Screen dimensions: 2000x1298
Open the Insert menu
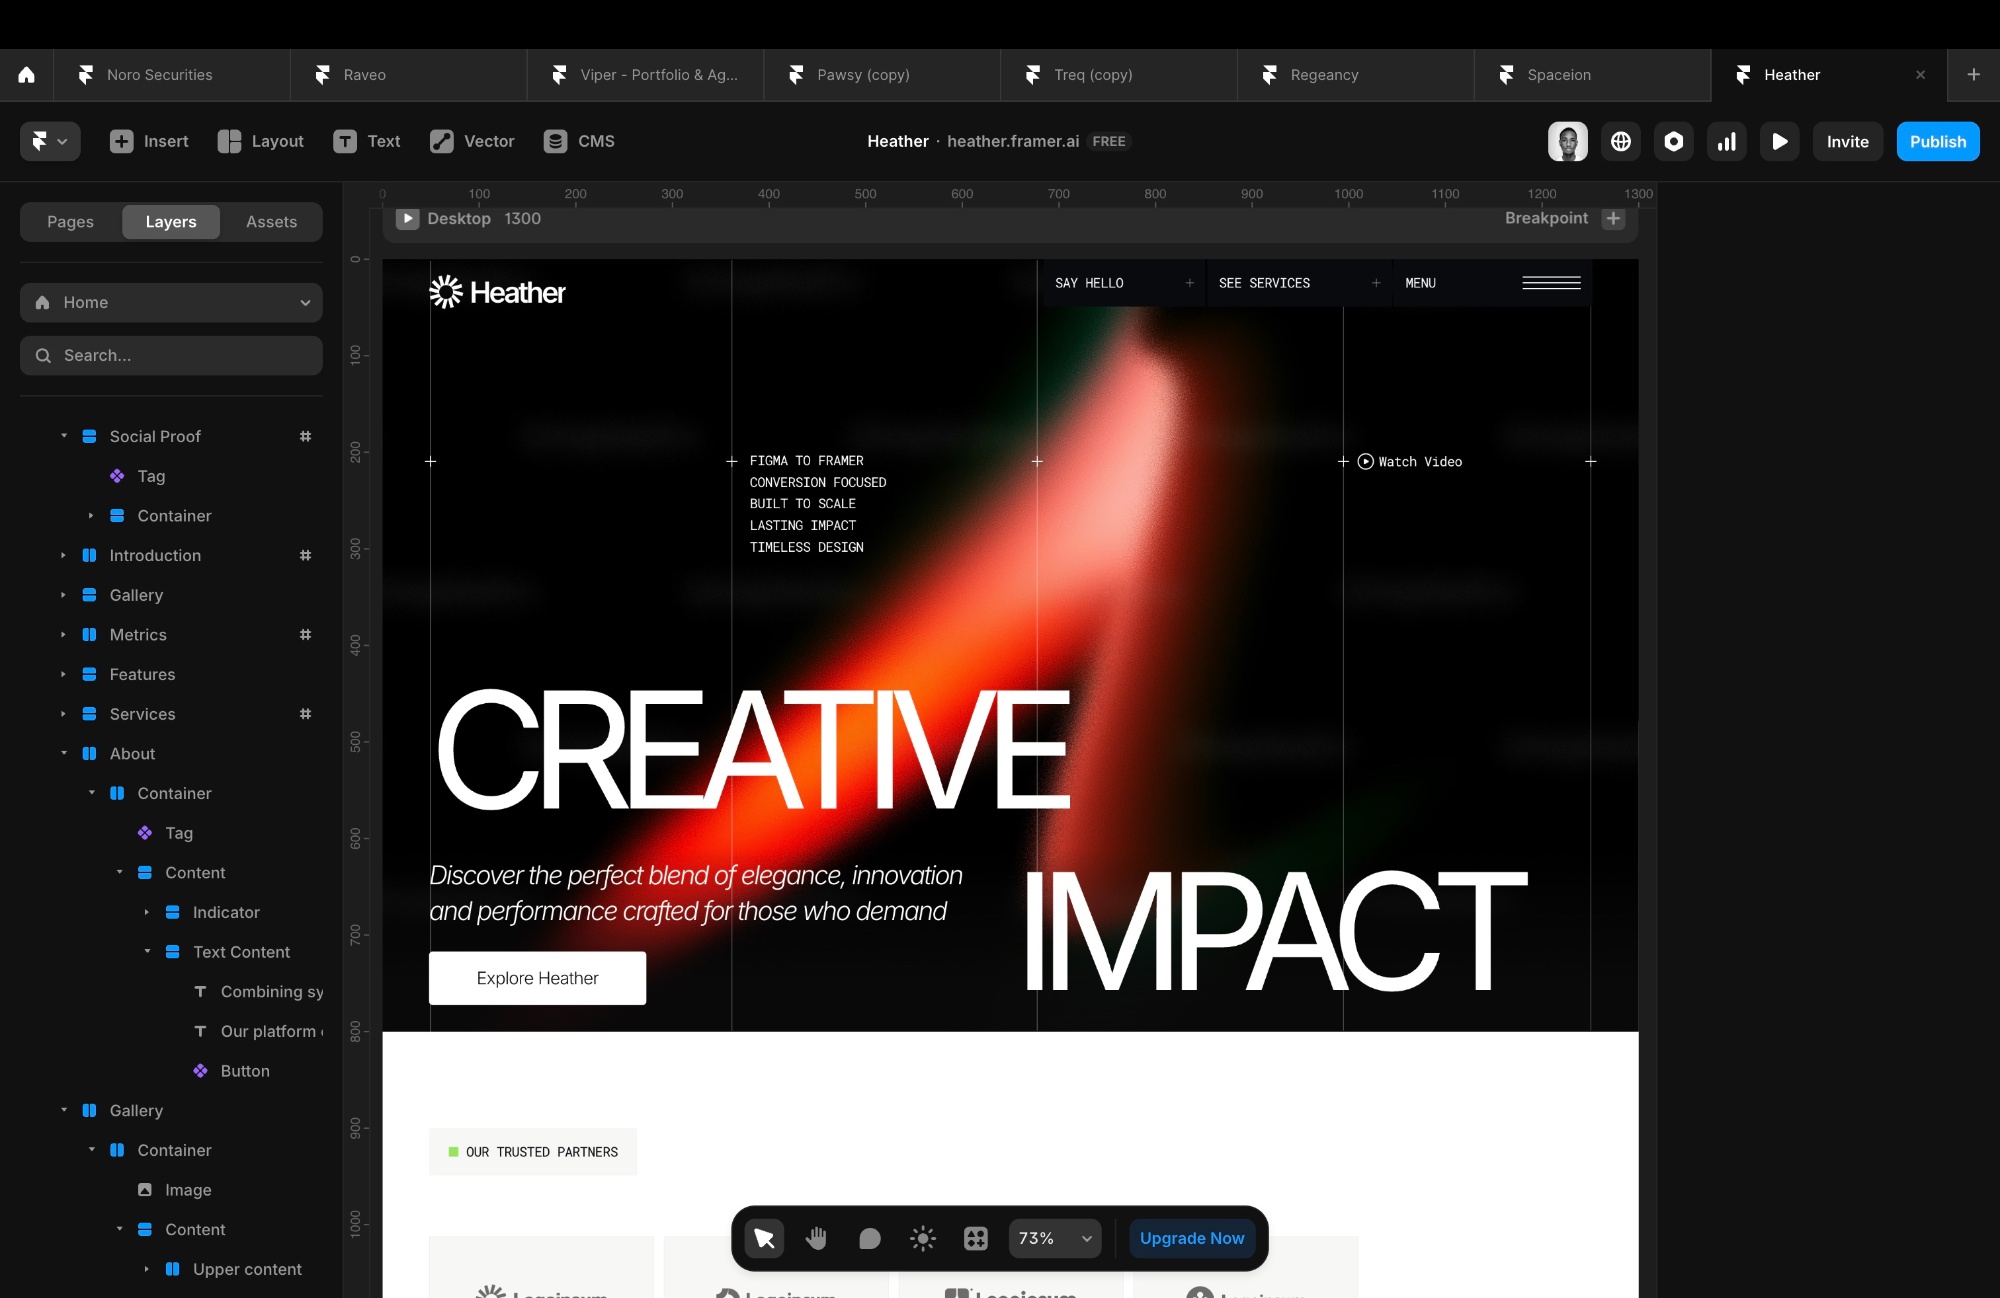click(149, 141)
